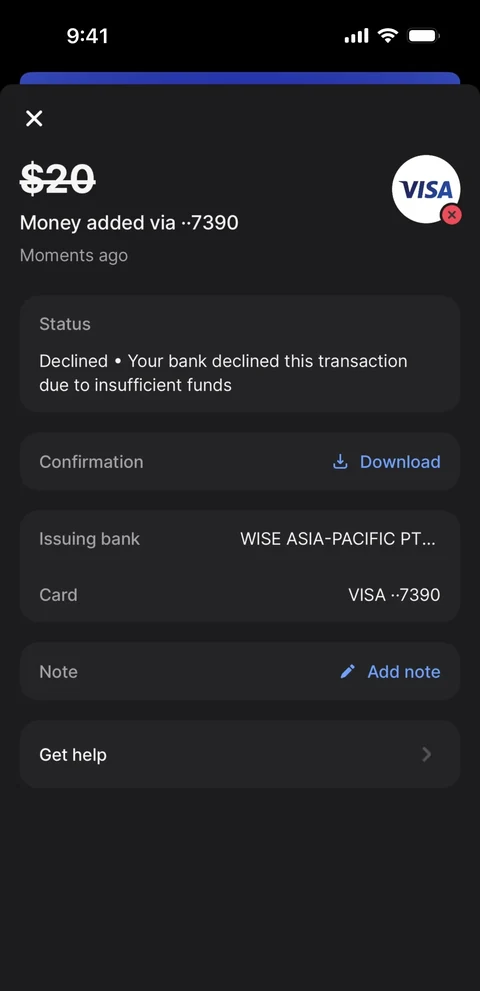
Task: Tap the blue card peeking behind sheet
Action: (x=240, y=78)
